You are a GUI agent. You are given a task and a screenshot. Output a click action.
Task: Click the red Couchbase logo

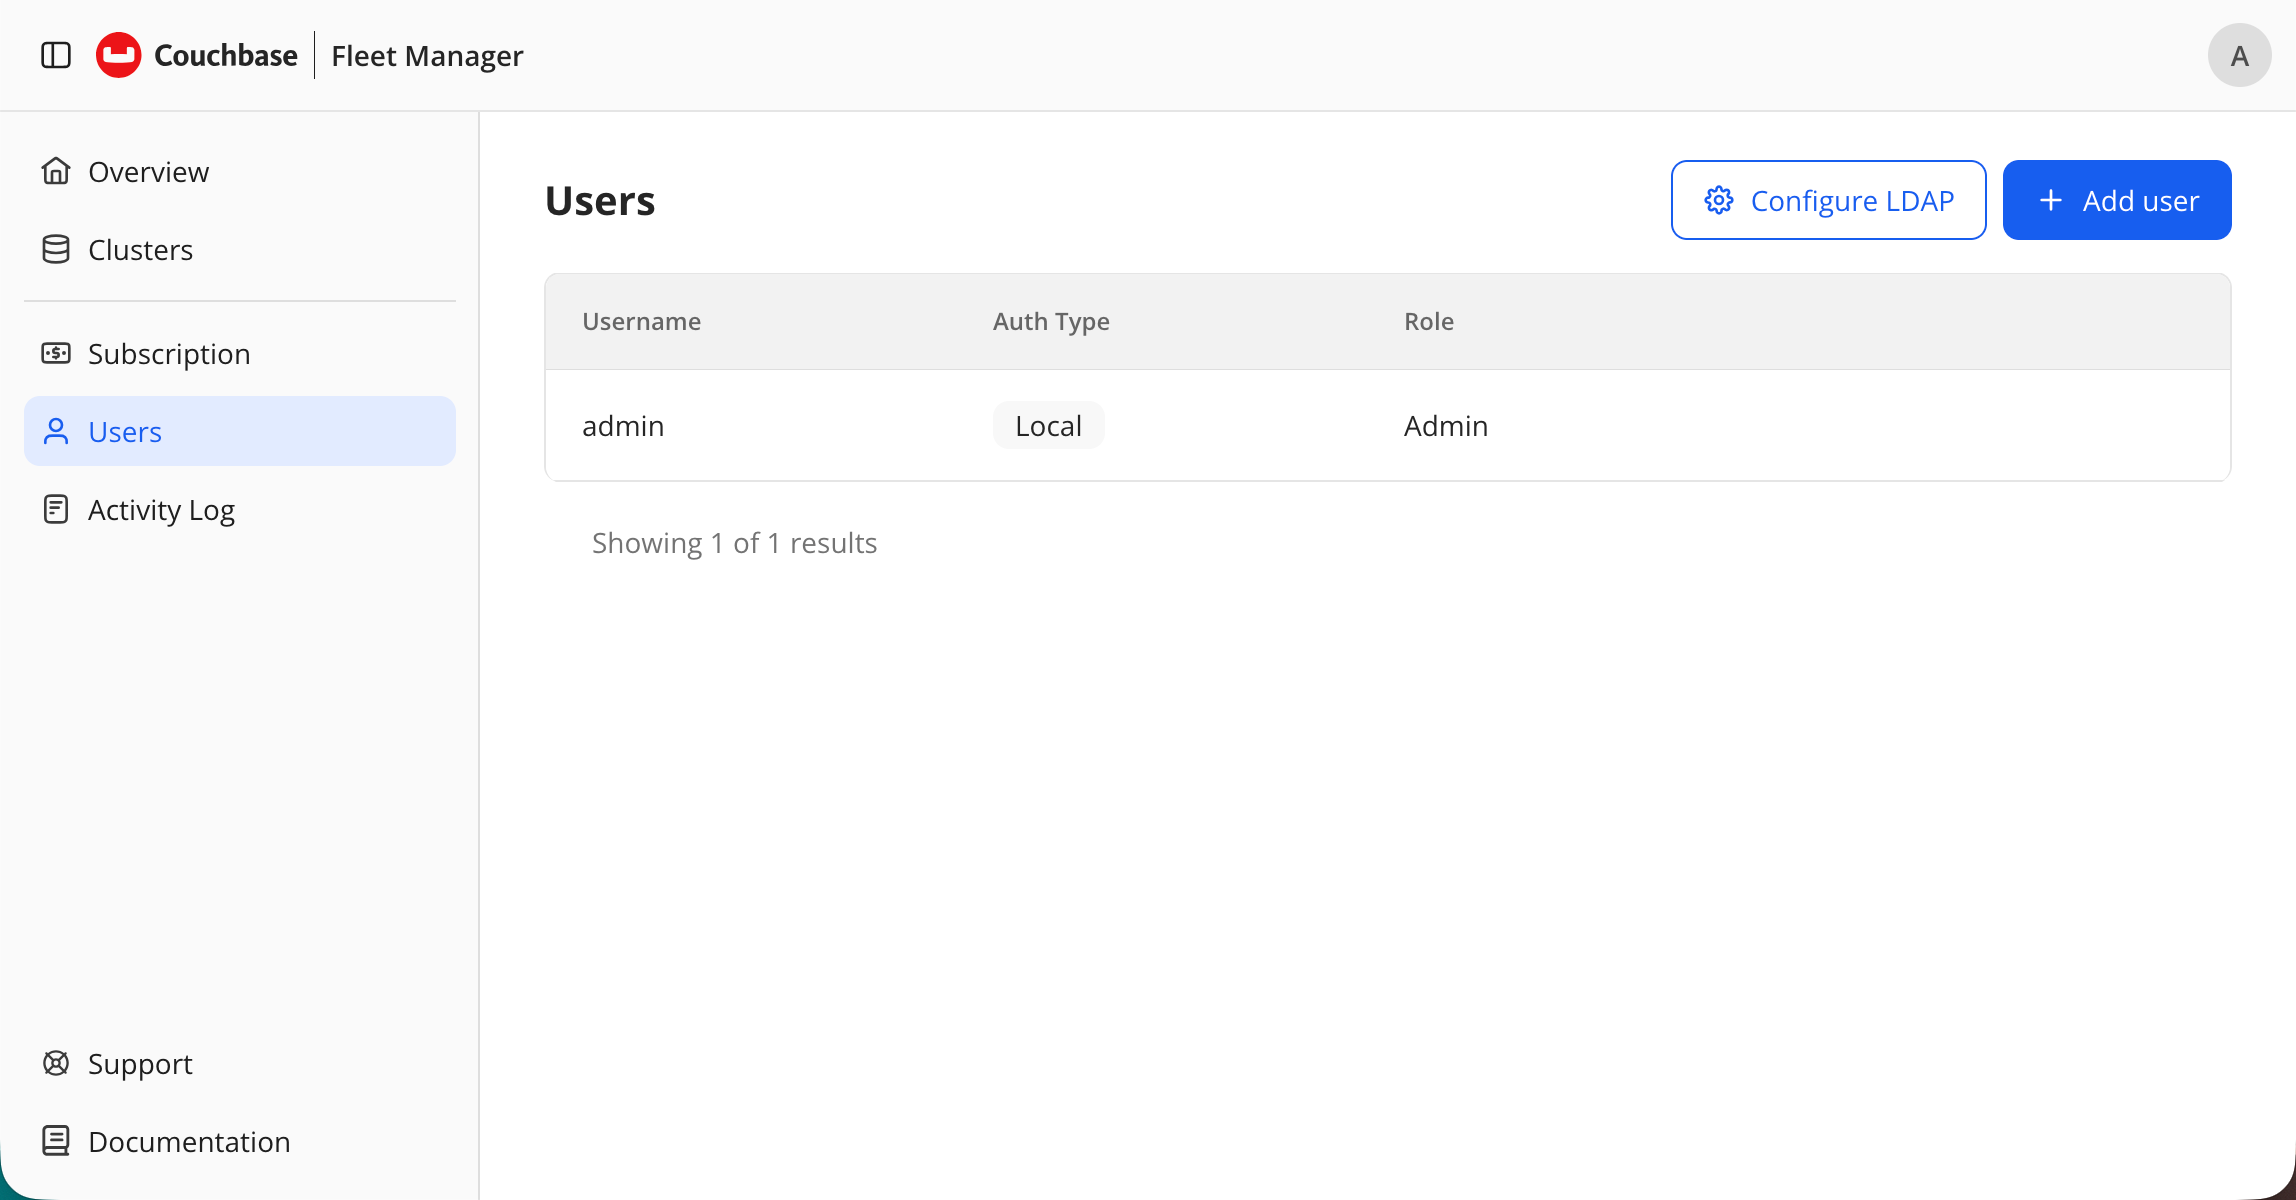coord(118,55)
